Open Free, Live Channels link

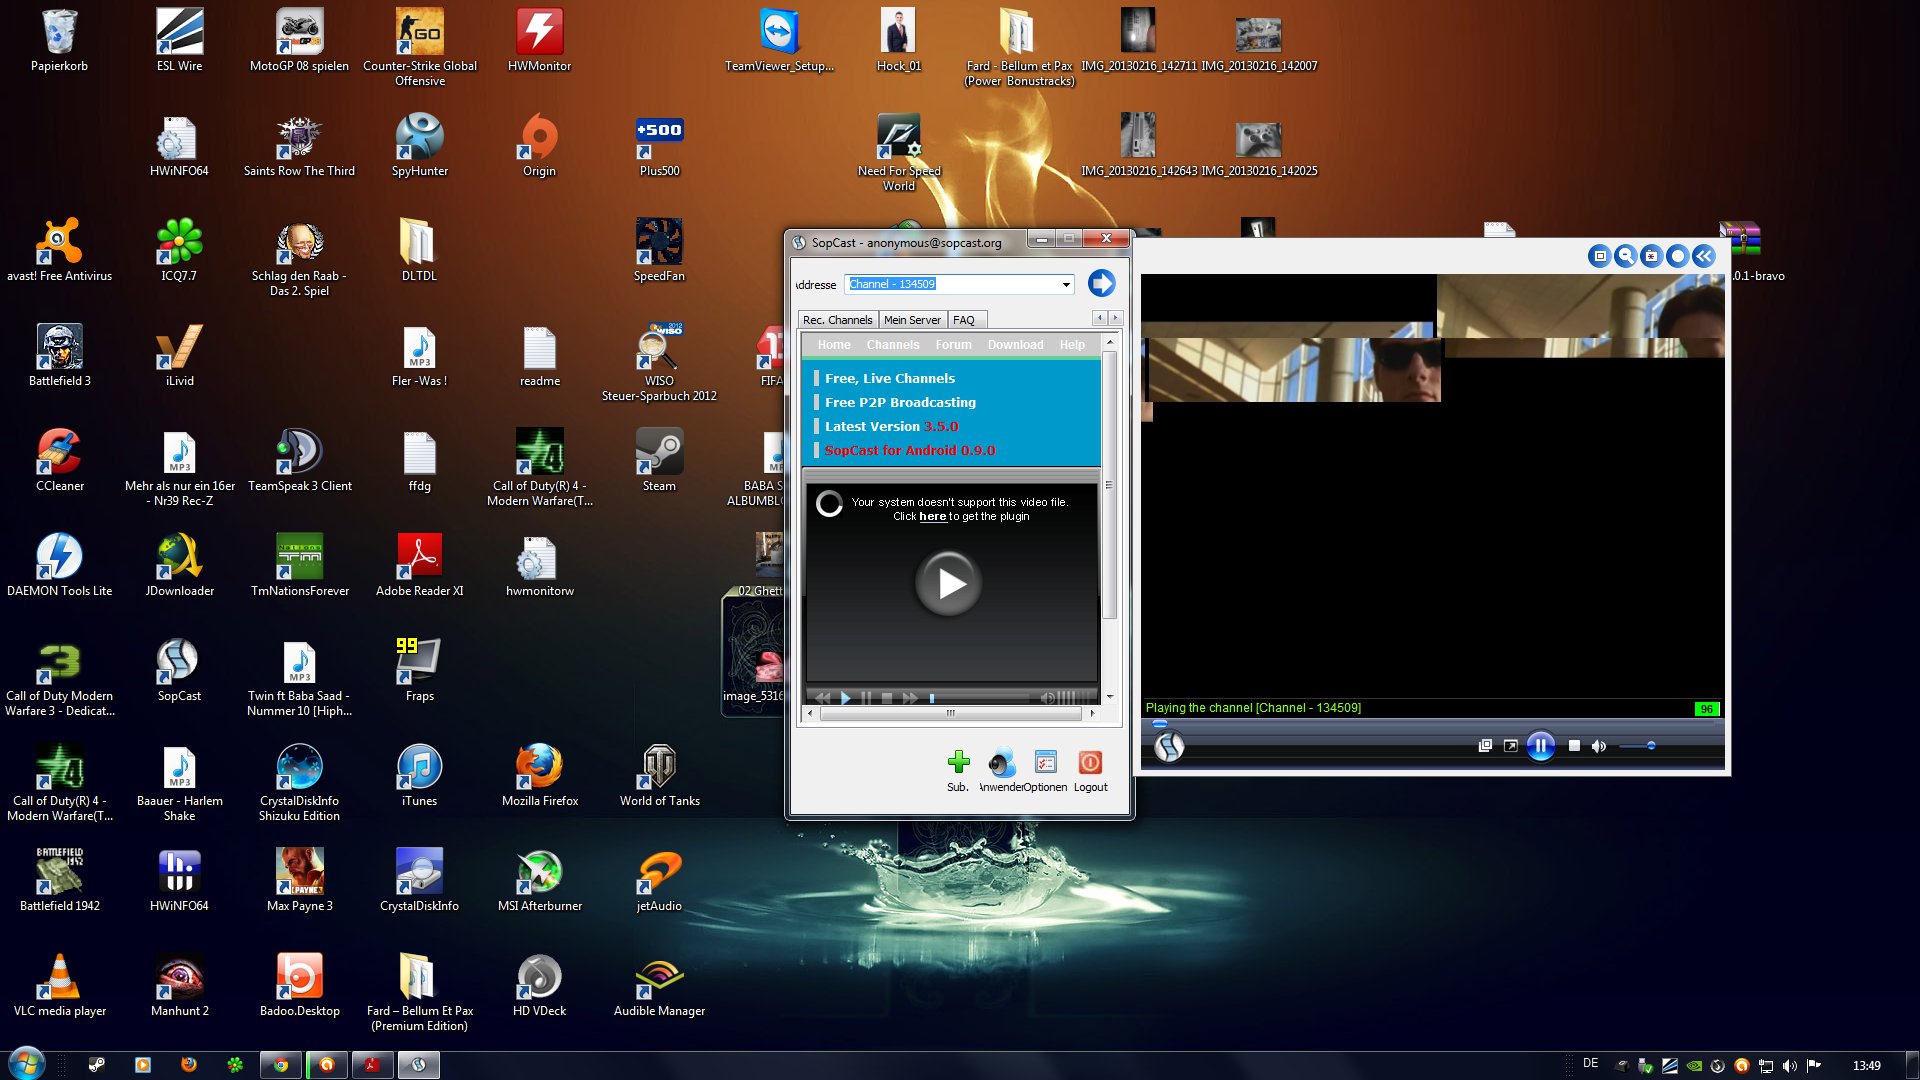(889, 379)
